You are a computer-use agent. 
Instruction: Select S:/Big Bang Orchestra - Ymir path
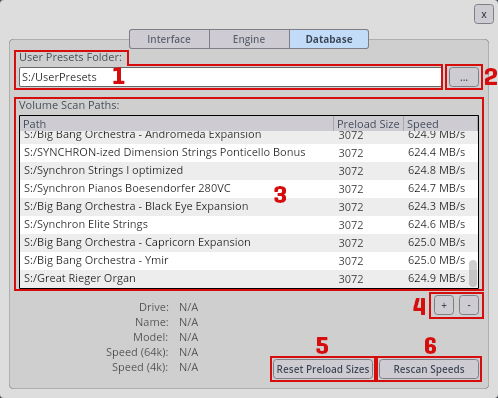coord(248,261)
